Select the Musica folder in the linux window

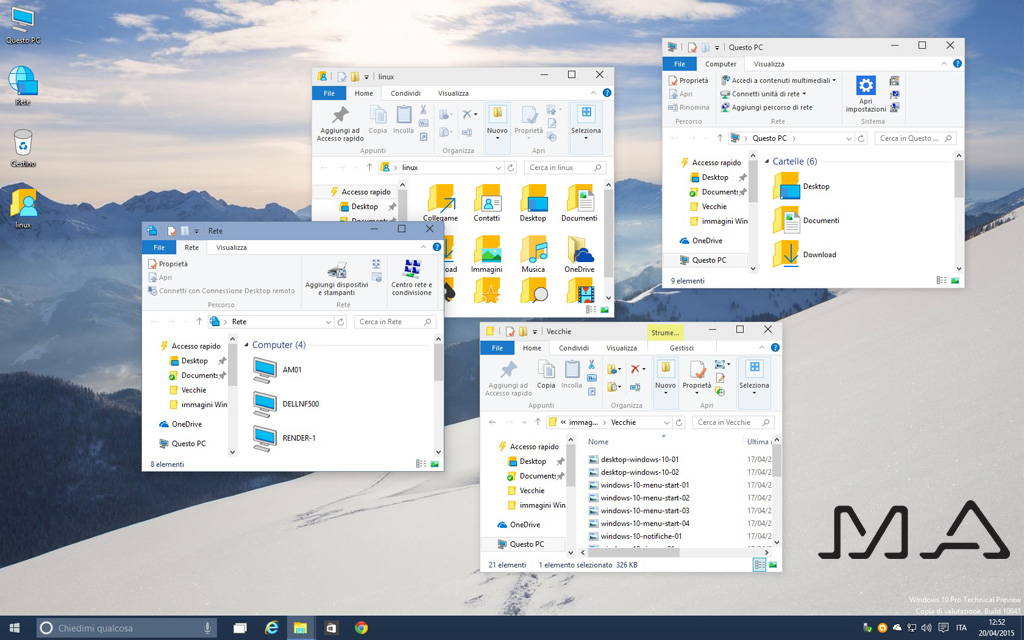pos(533,254)
